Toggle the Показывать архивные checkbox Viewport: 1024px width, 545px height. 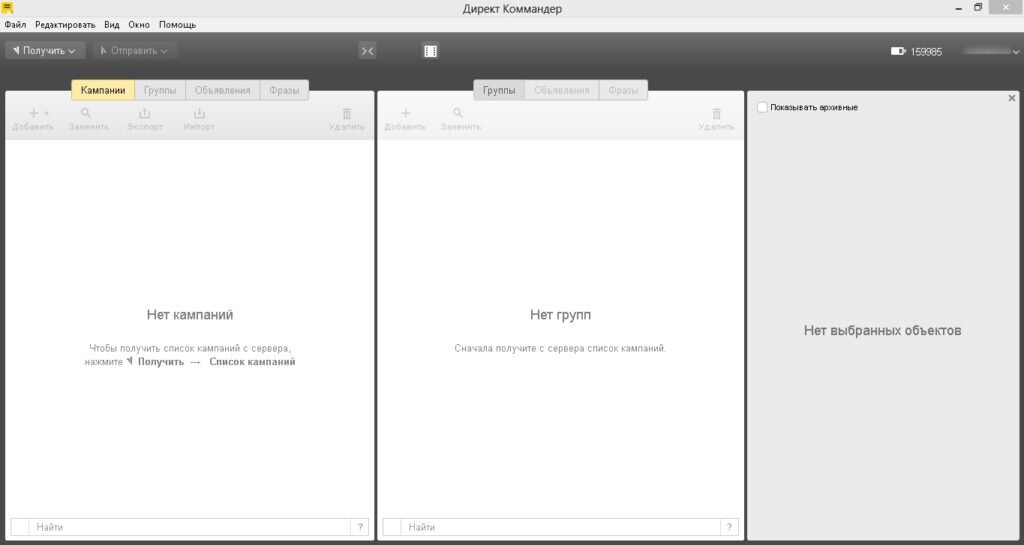coord(762,107)
